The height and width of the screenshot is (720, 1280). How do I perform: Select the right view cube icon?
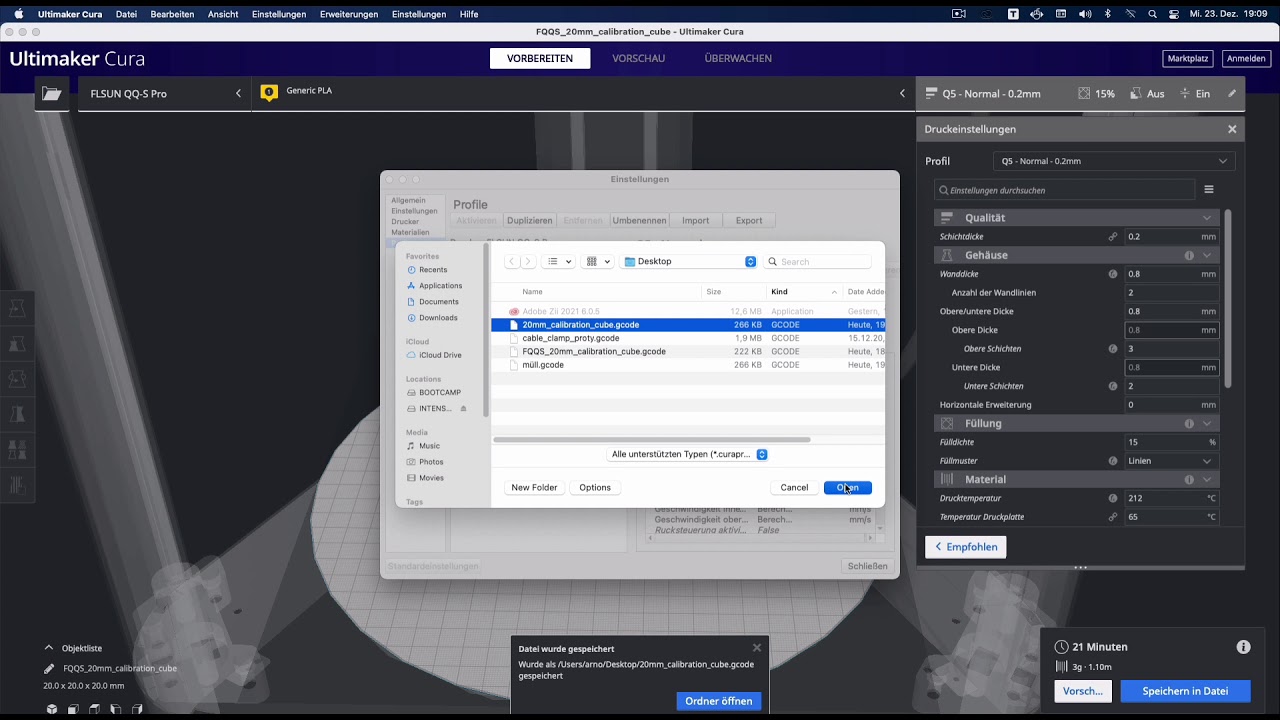click(x=137, y=709)
